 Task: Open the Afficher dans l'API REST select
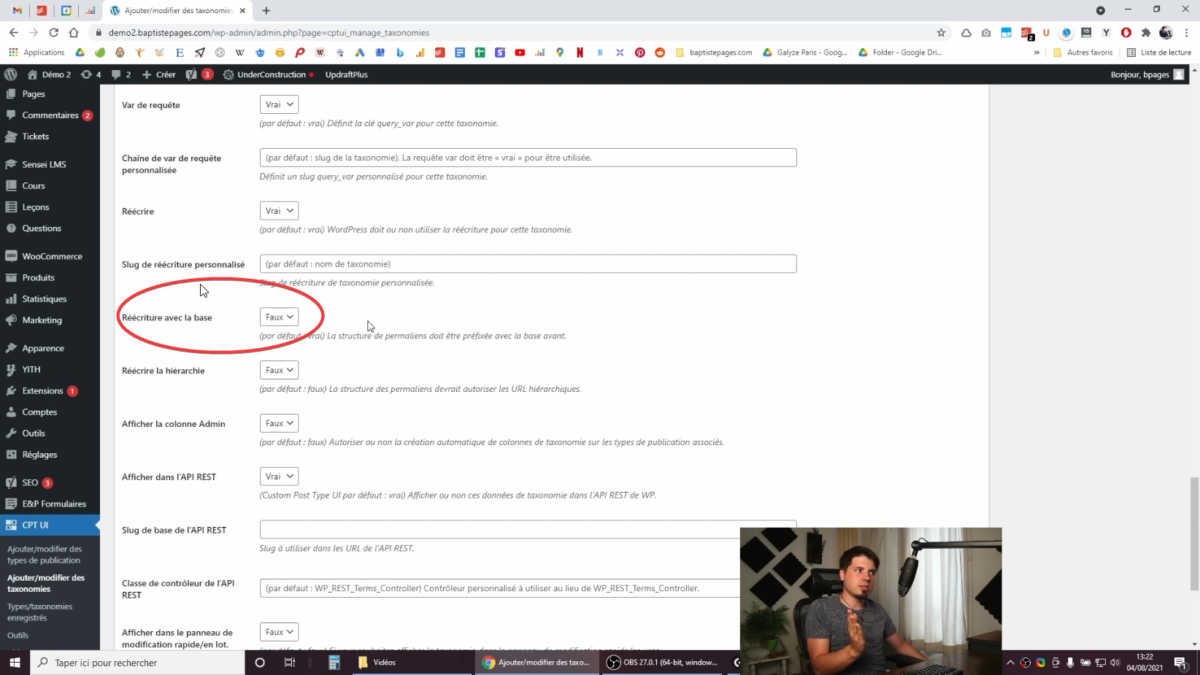(x=279, y=477)
